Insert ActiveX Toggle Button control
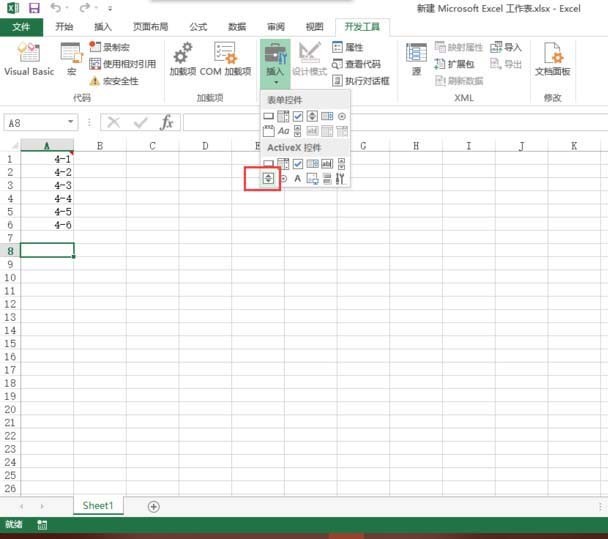 [327, 179]
